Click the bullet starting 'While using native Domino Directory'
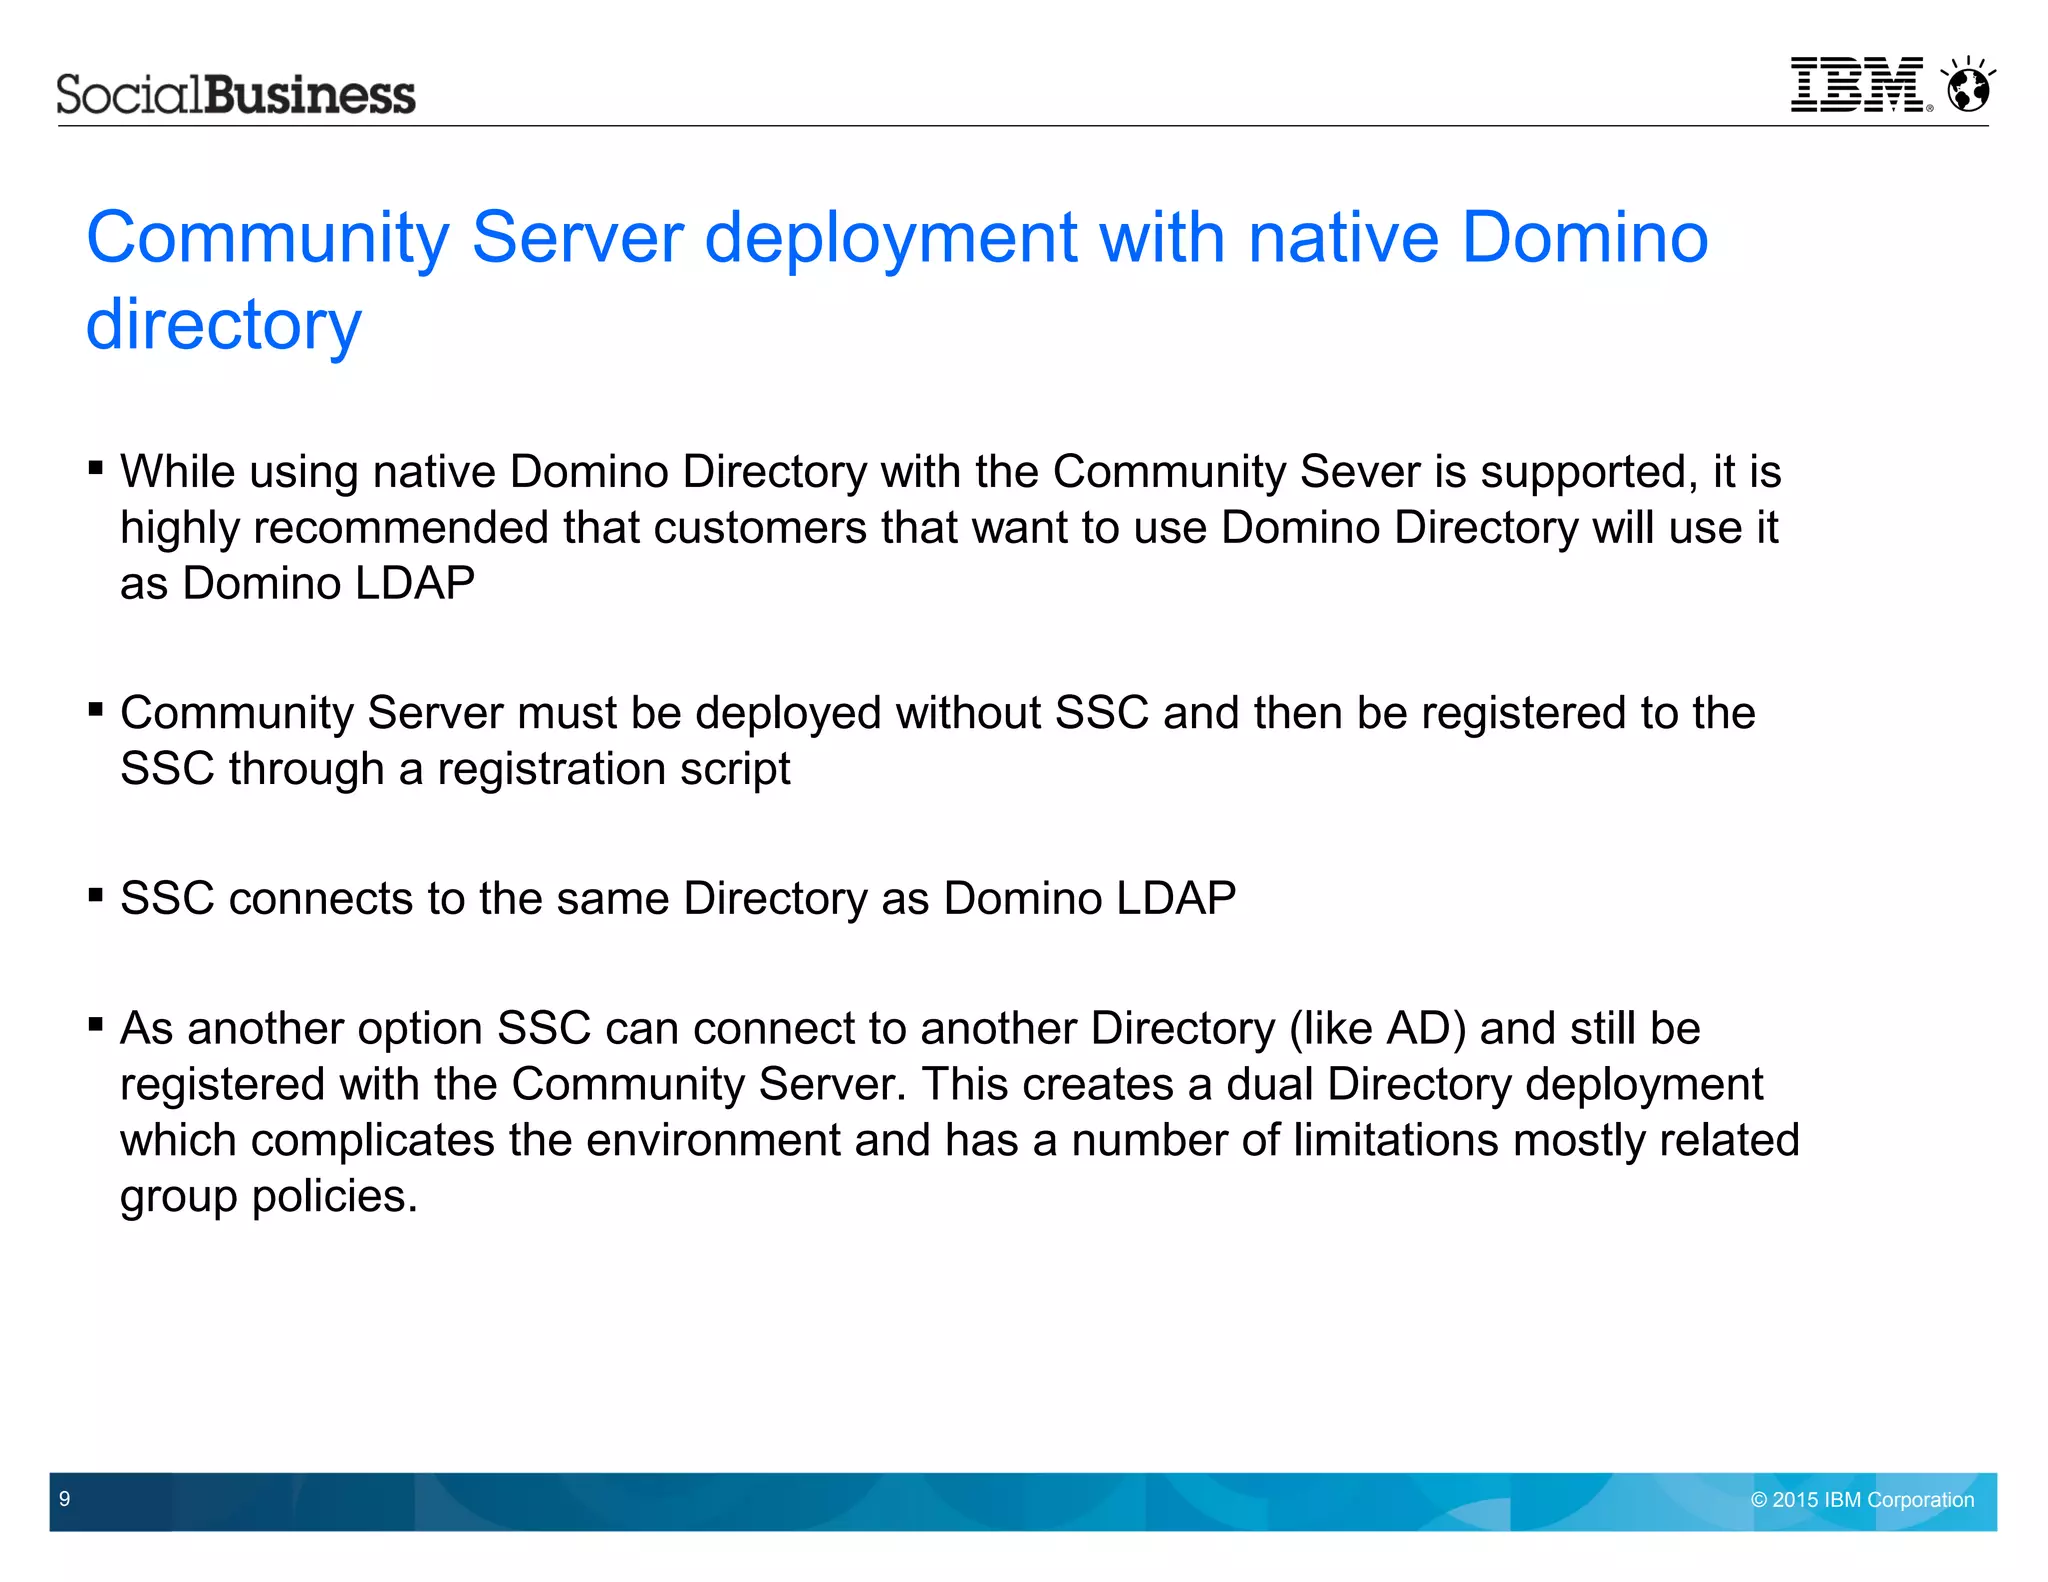This screenshot has width=2048, height=1582. click(950, 527)
